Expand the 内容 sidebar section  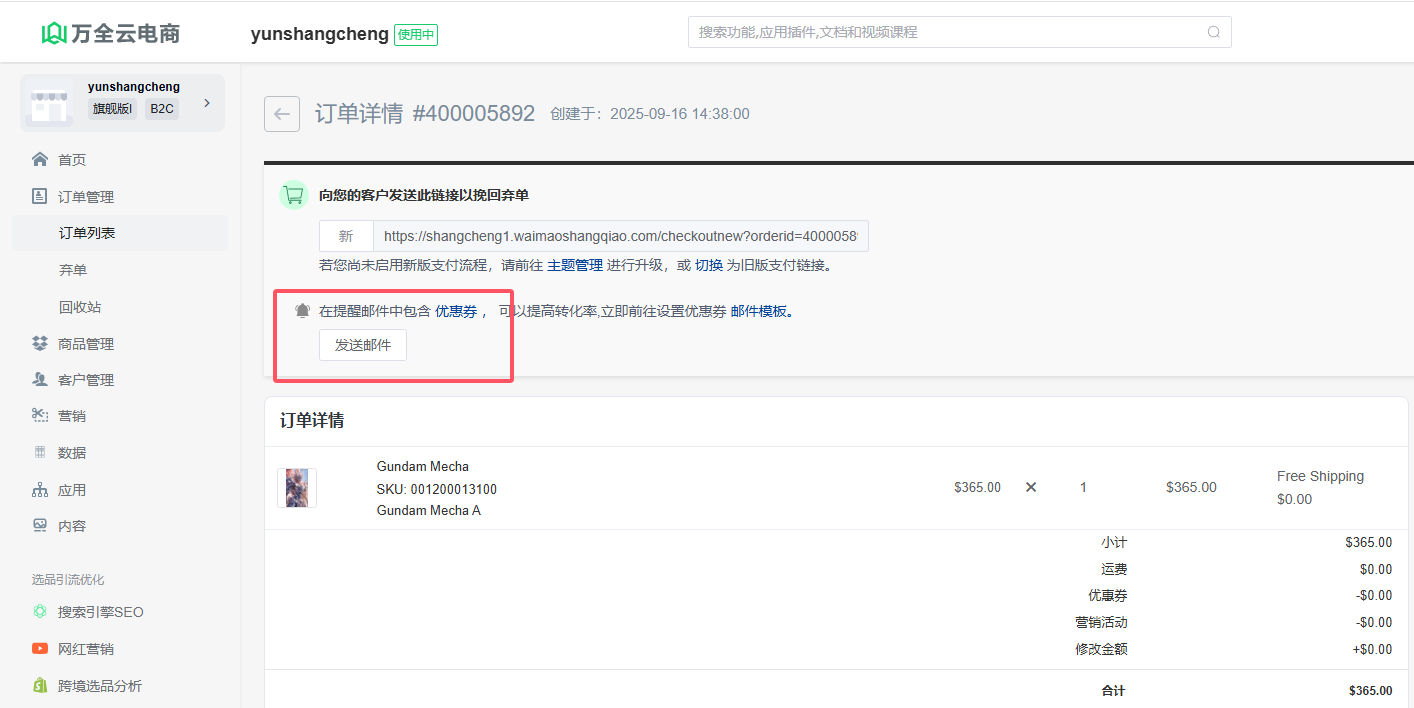[x=72, y=526]
